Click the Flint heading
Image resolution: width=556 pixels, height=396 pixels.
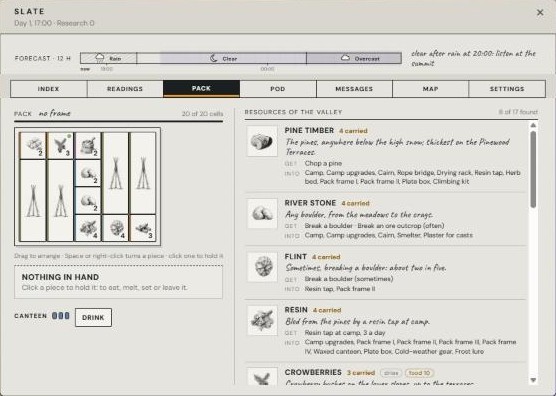(x=296, y=257)
